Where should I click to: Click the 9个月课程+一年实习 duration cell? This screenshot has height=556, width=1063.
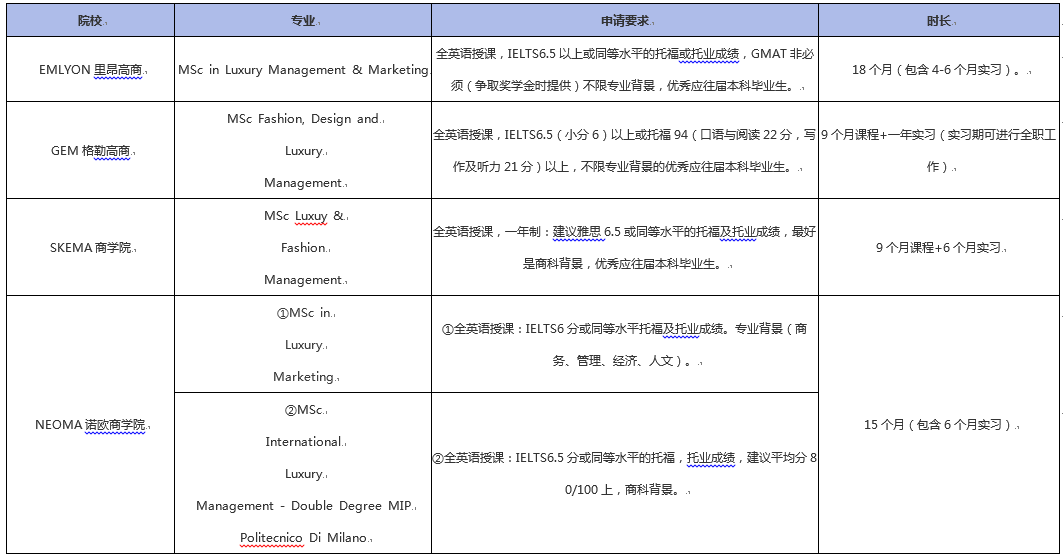937,150
